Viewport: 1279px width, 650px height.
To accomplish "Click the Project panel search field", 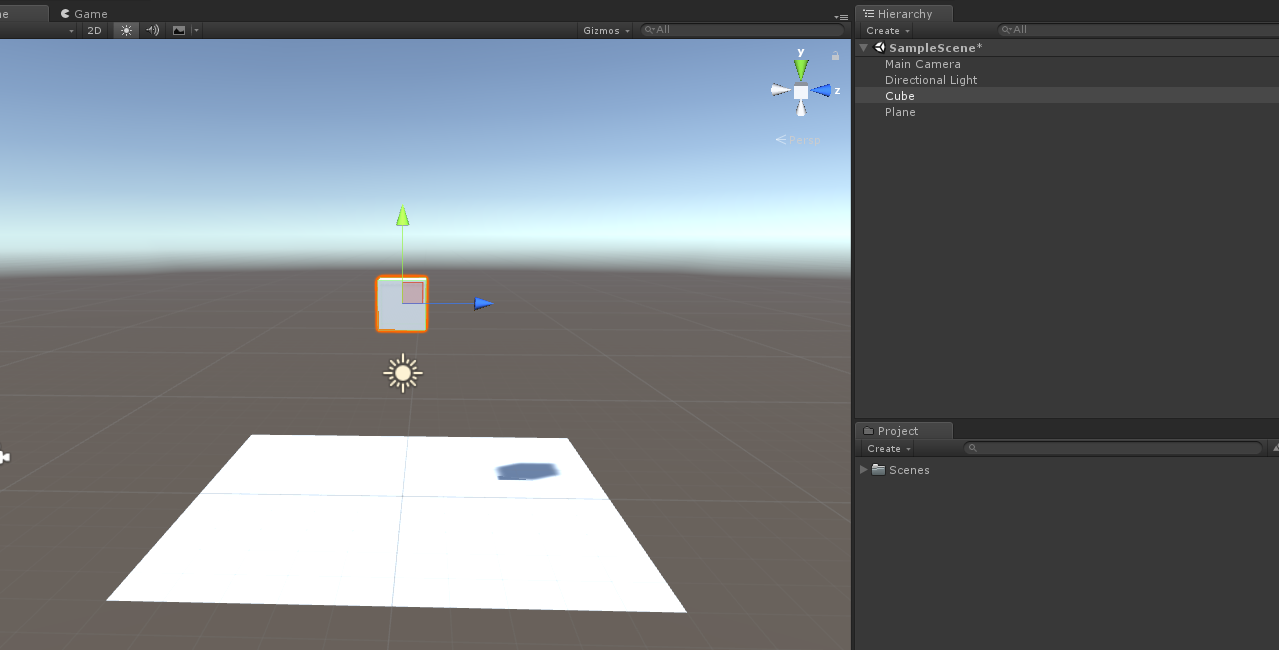I will pyautogui.click(x=1113, y=449).
